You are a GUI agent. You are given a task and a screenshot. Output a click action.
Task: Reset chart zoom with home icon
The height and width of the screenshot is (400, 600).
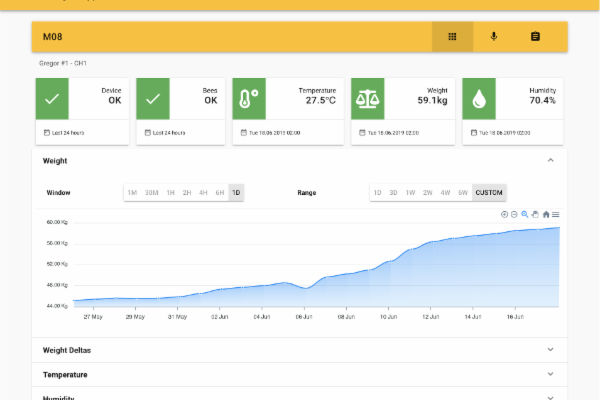click(x=546, y=214)
